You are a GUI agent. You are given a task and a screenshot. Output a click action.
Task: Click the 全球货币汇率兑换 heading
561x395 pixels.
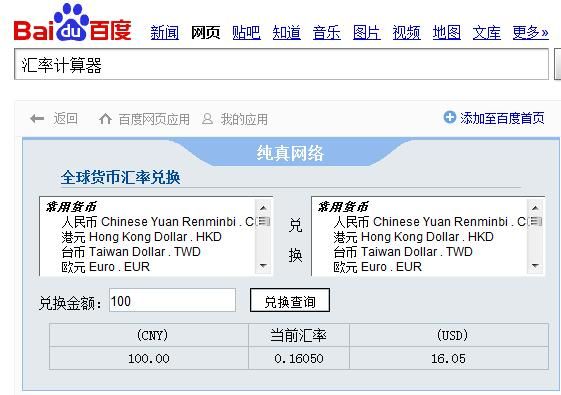pyautogui.click(x=121, y=177)
